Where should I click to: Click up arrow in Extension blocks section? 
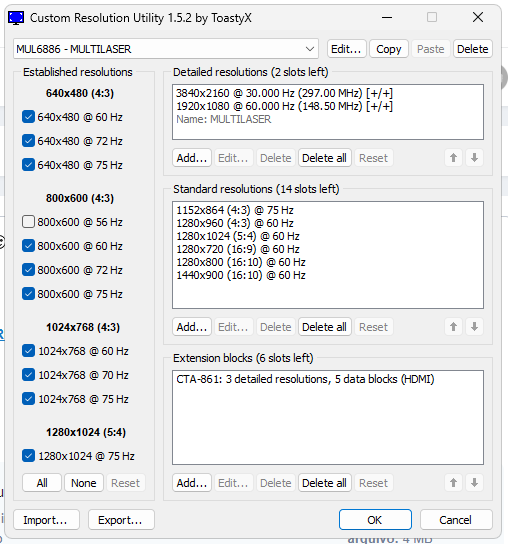(x=453, y=483)
